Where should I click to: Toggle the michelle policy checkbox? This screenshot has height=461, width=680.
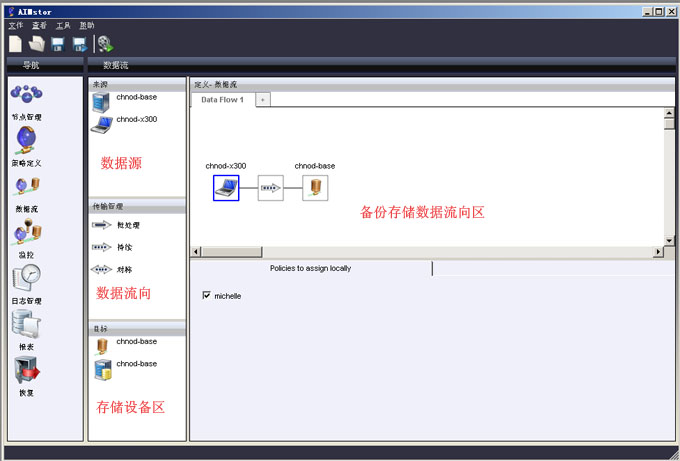click(206, 296)
